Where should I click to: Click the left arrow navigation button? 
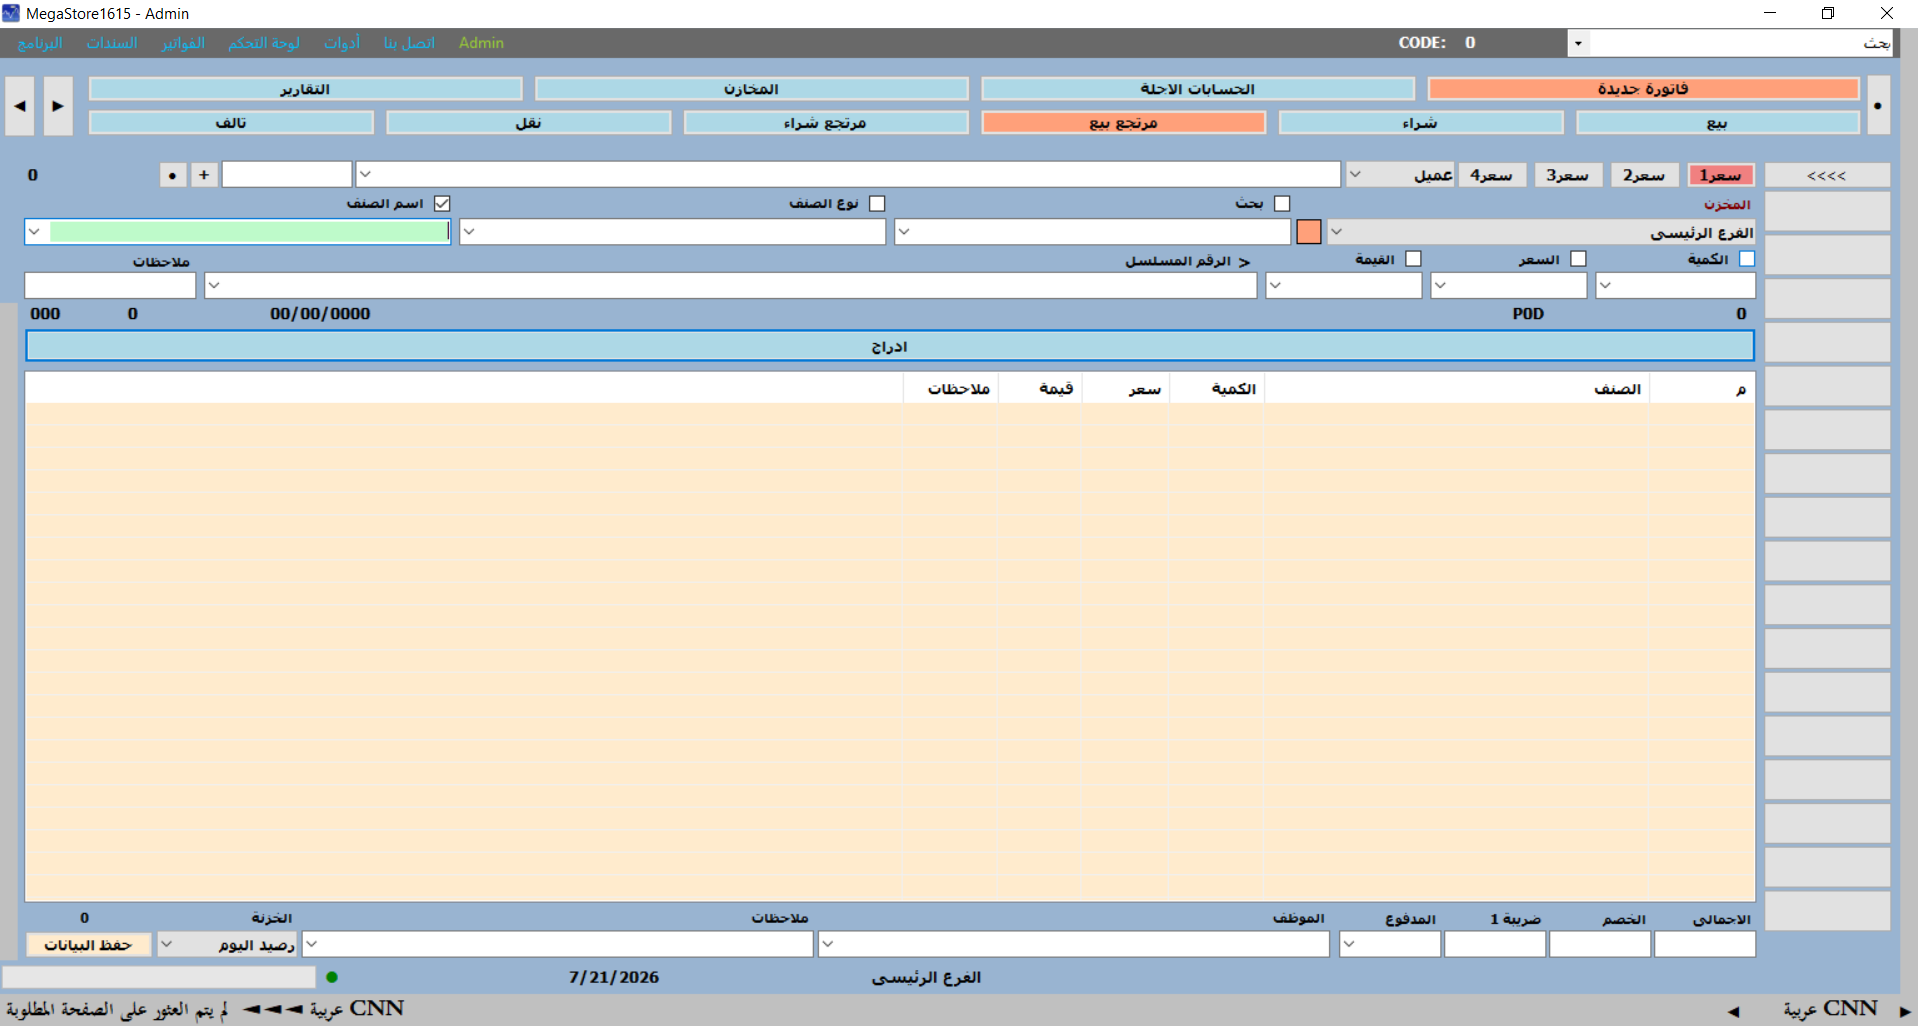(x=19, y=106)
